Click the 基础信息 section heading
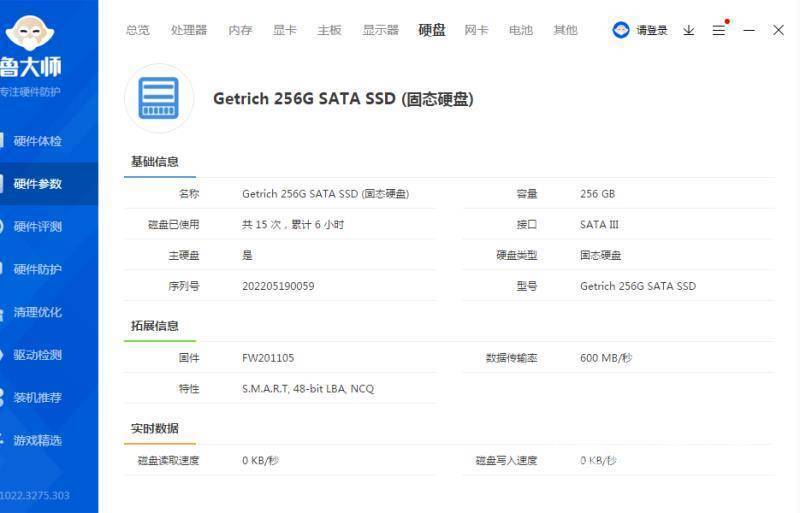The width and height of the screenshot is (800, 513). pyautogui.click(x=155, y=162)
